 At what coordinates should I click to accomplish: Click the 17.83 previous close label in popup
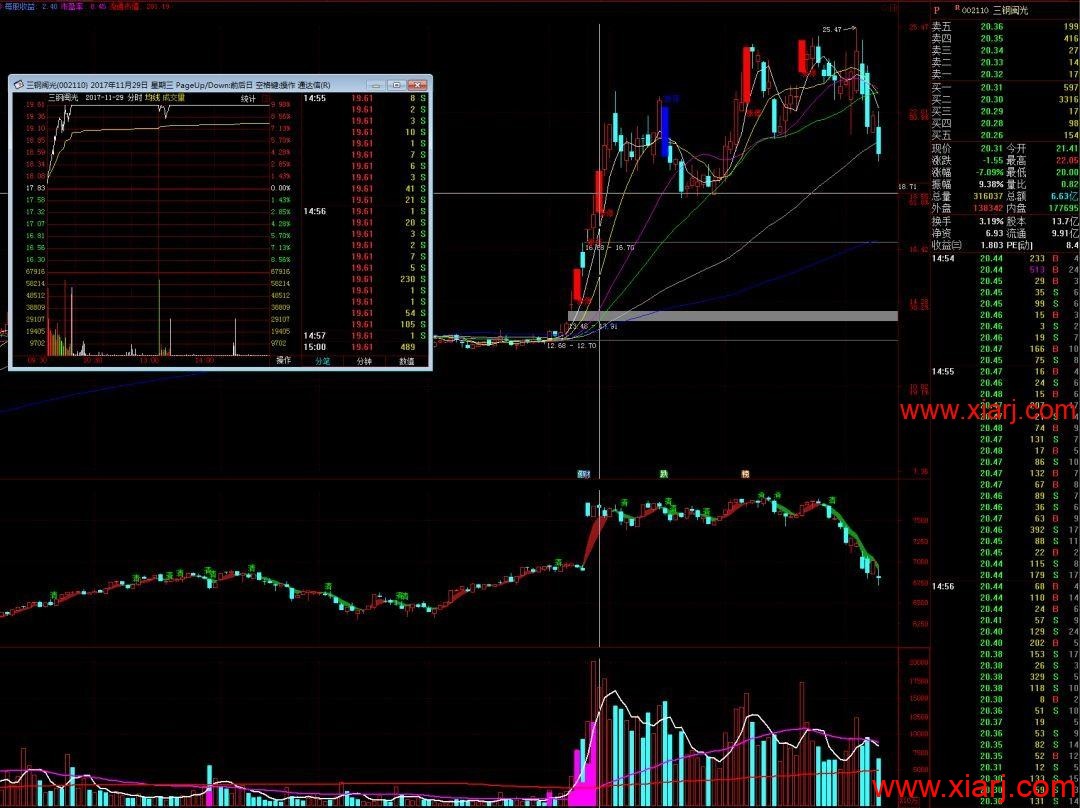(x=35, y=188)
